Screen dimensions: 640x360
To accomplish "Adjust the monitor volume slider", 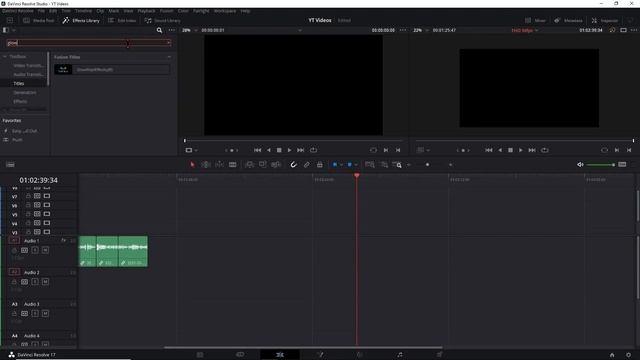I will [601, 164].
